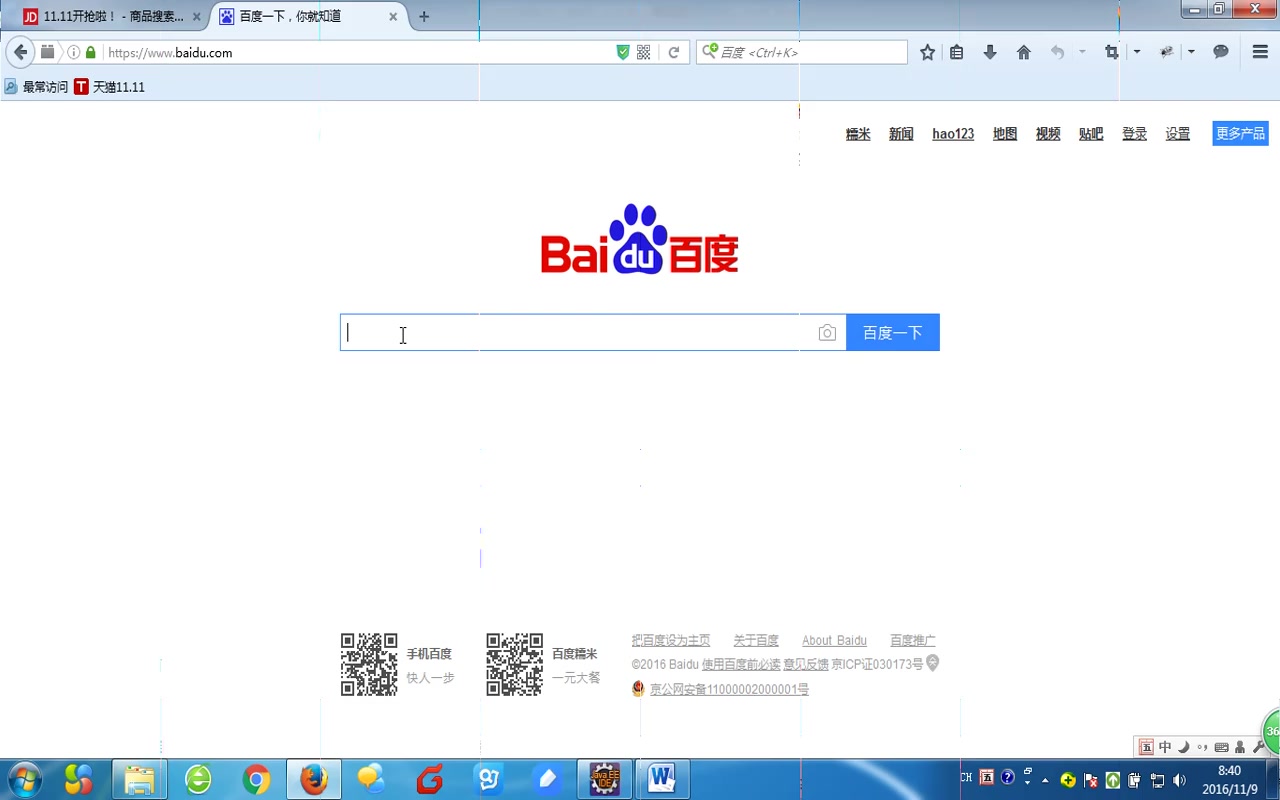Open the 地图 link

[1005, 134]
